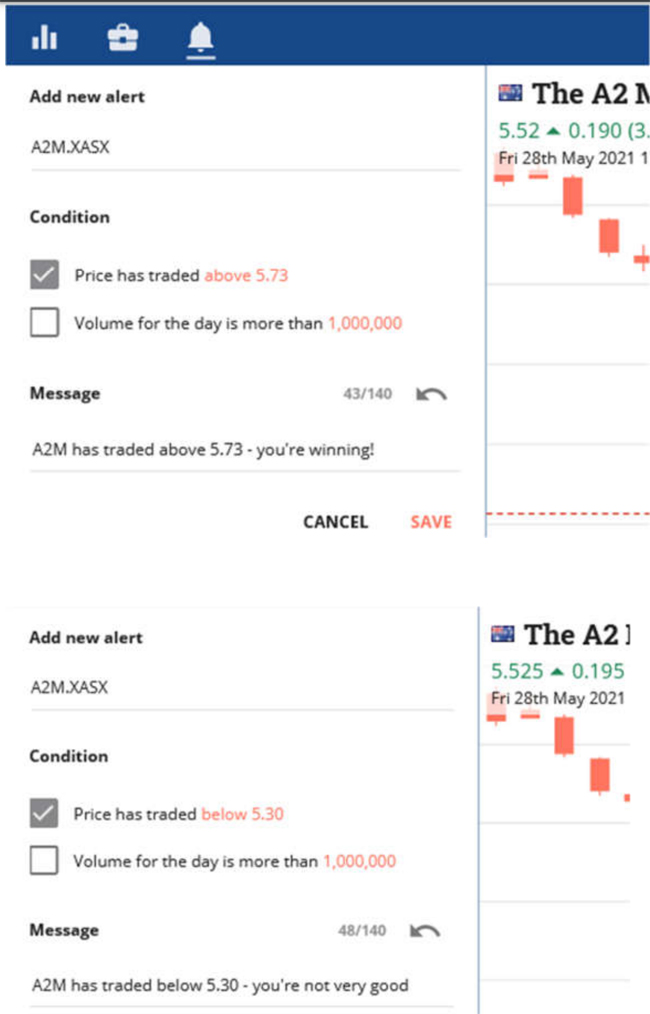Change the 'below 5.30' price condition

pos(243,814)
